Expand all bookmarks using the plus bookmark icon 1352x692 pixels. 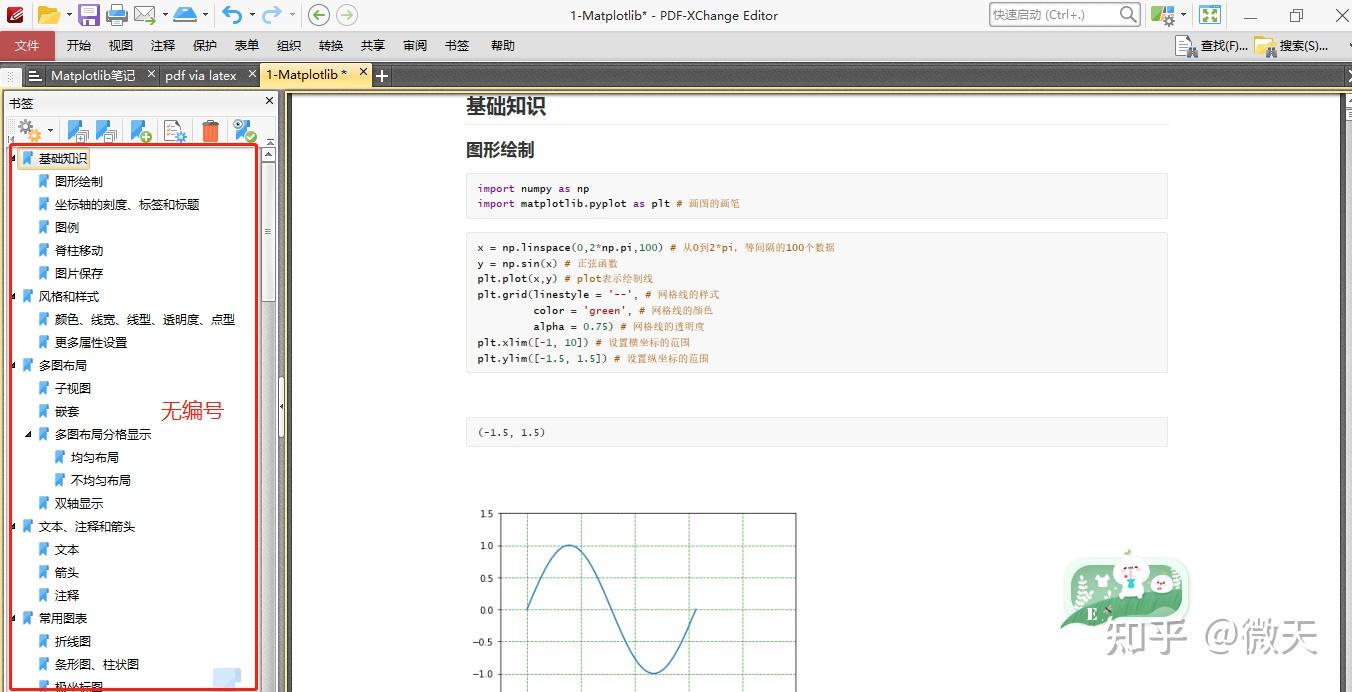pyautogui.click(x=78, y=132)
